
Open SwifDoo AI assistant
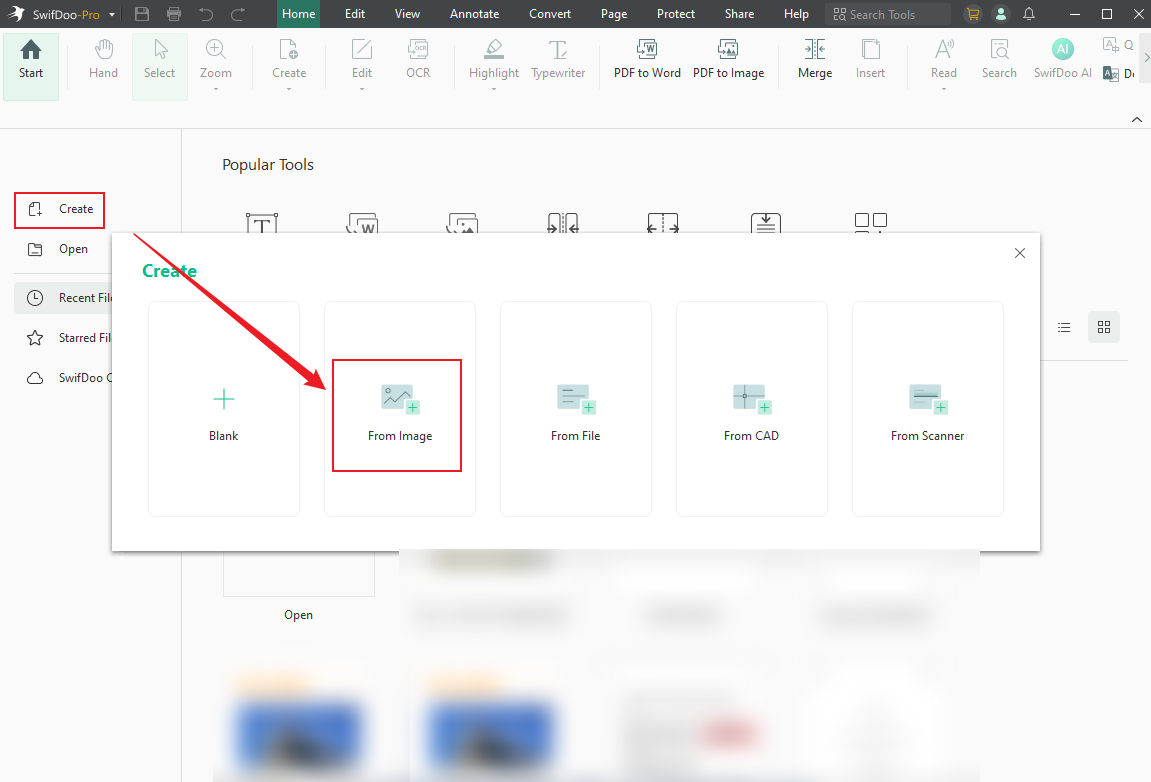click(1062, 63)
